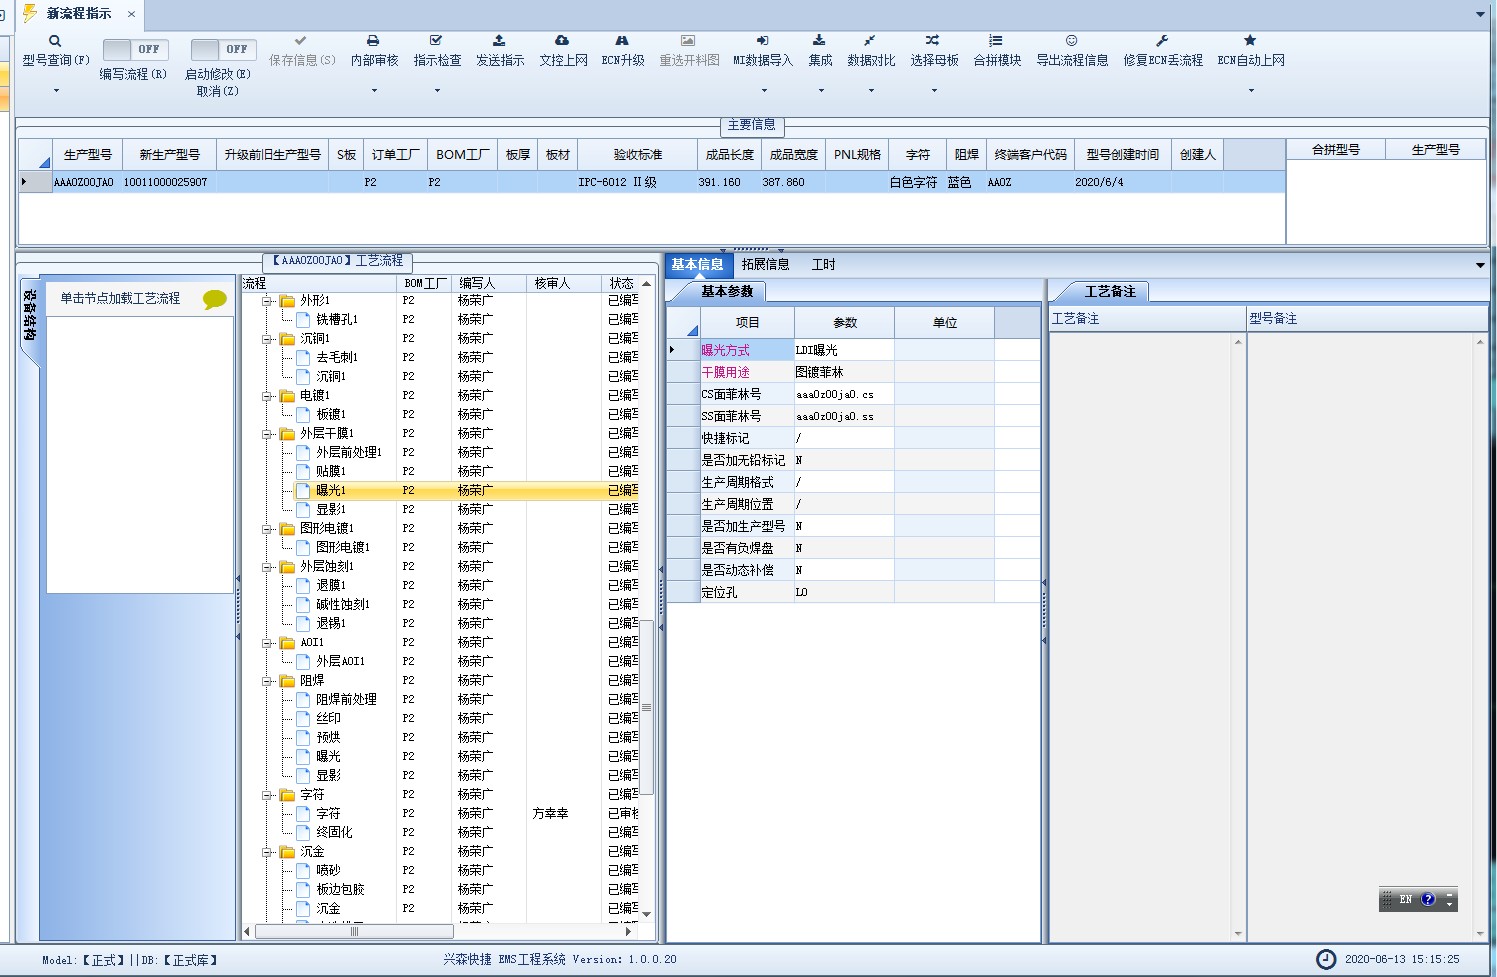Click the 文控上网 cloud upload icon
The width and height of the screenshot is (1497, 977).
click(x=562, y=41)
